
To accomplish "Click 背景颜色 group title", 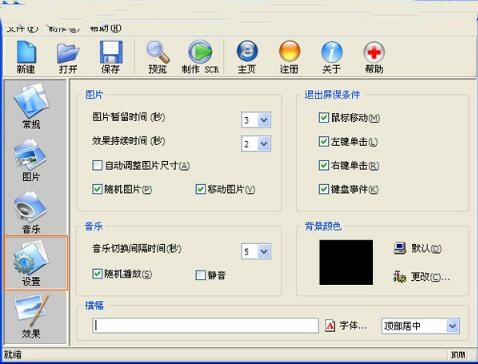I will click(x=323, y=226).
